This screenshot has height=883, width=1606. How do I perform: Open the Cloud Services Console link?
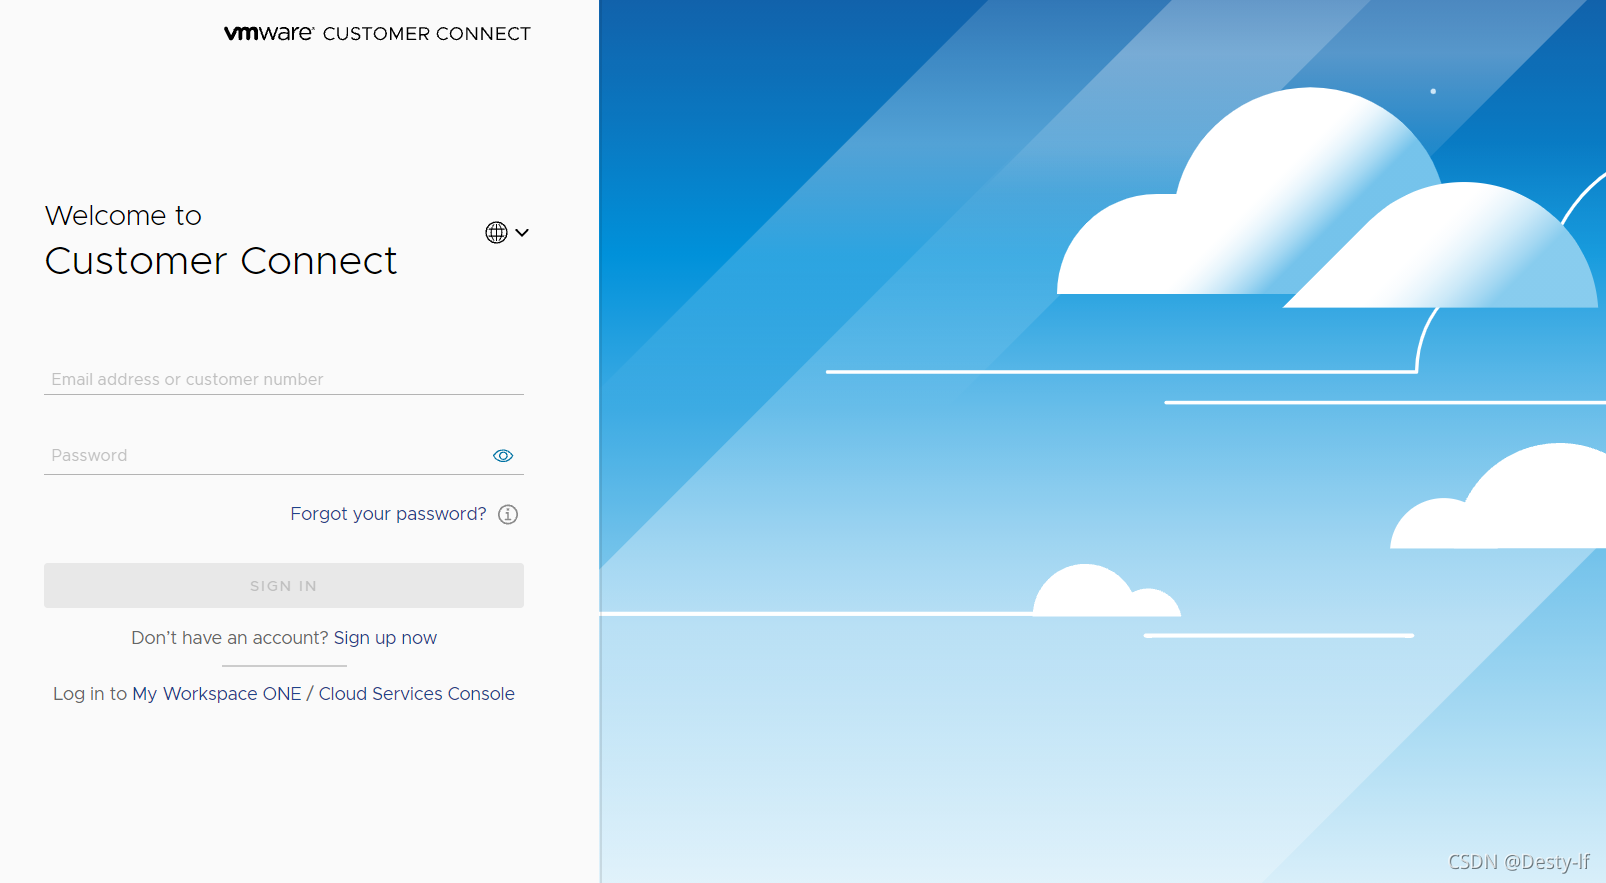click(417, 694)
